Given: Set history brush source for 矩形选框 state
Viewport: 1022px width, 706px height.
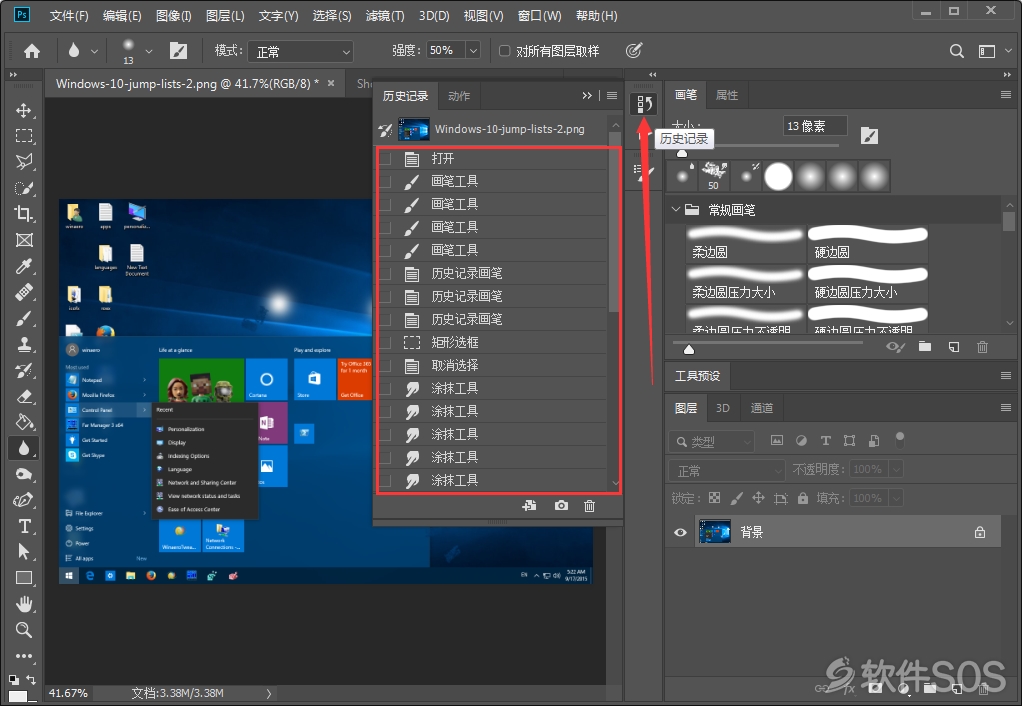Looking at the screenshot, I should point(385,342).
